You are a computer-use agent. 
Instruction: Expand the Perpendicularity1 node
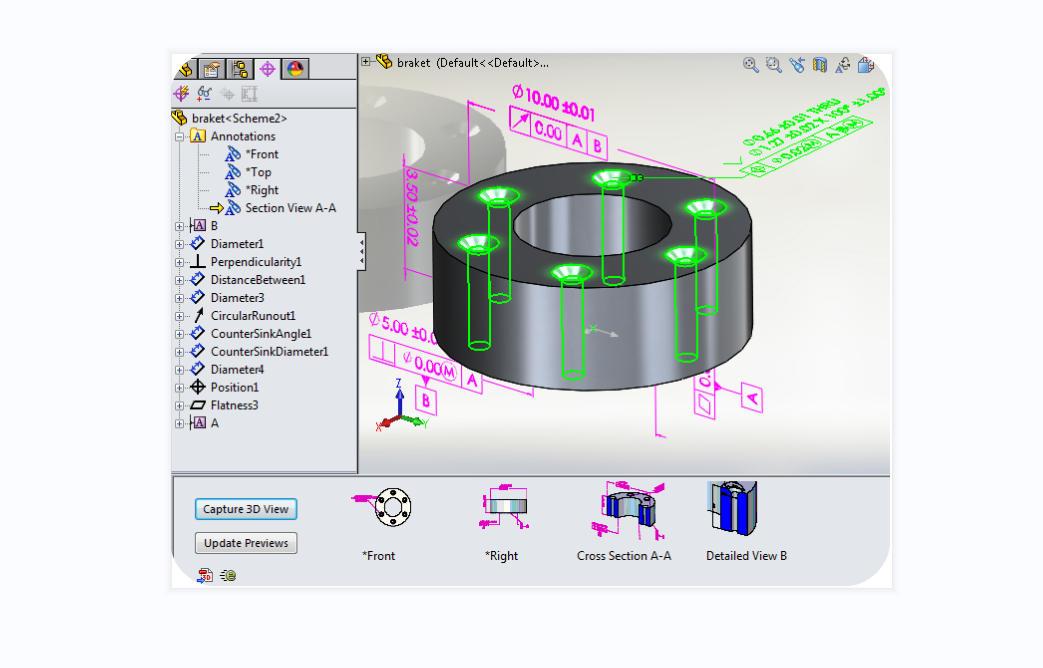click(x=180, y=262)
